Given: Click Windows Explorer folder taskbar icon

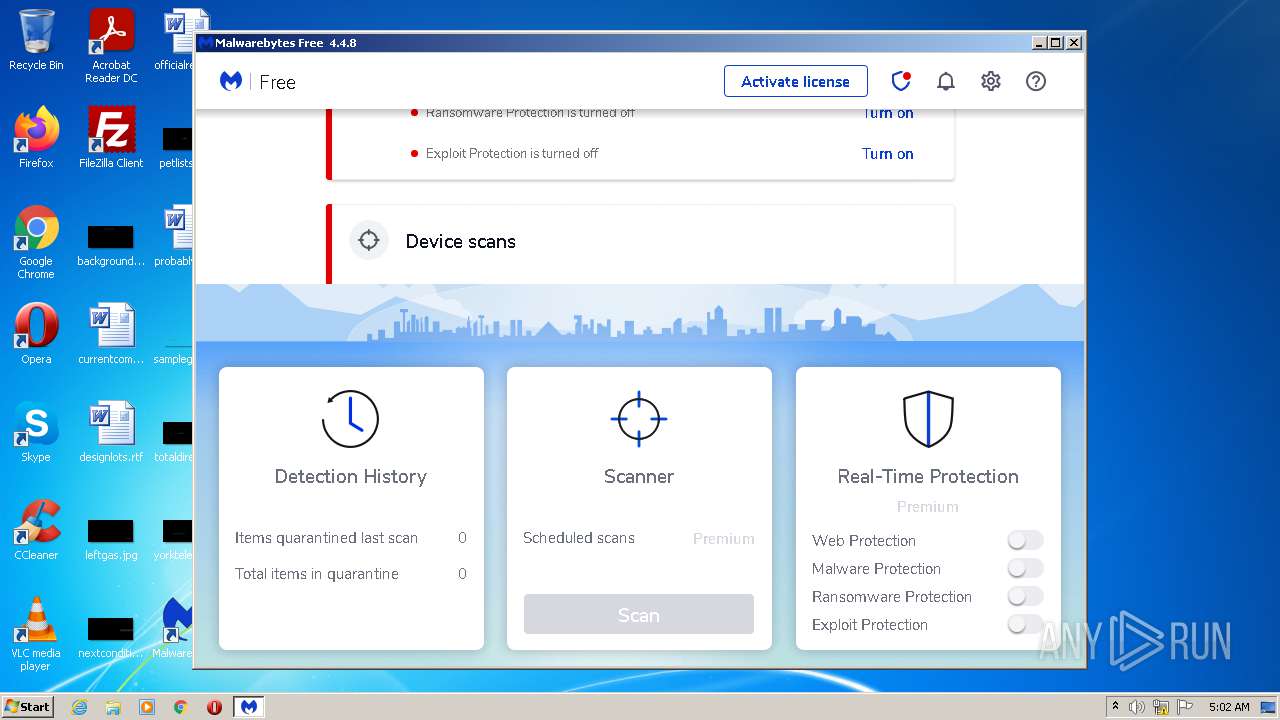Looking at the screenshot, I should (113, 707).
